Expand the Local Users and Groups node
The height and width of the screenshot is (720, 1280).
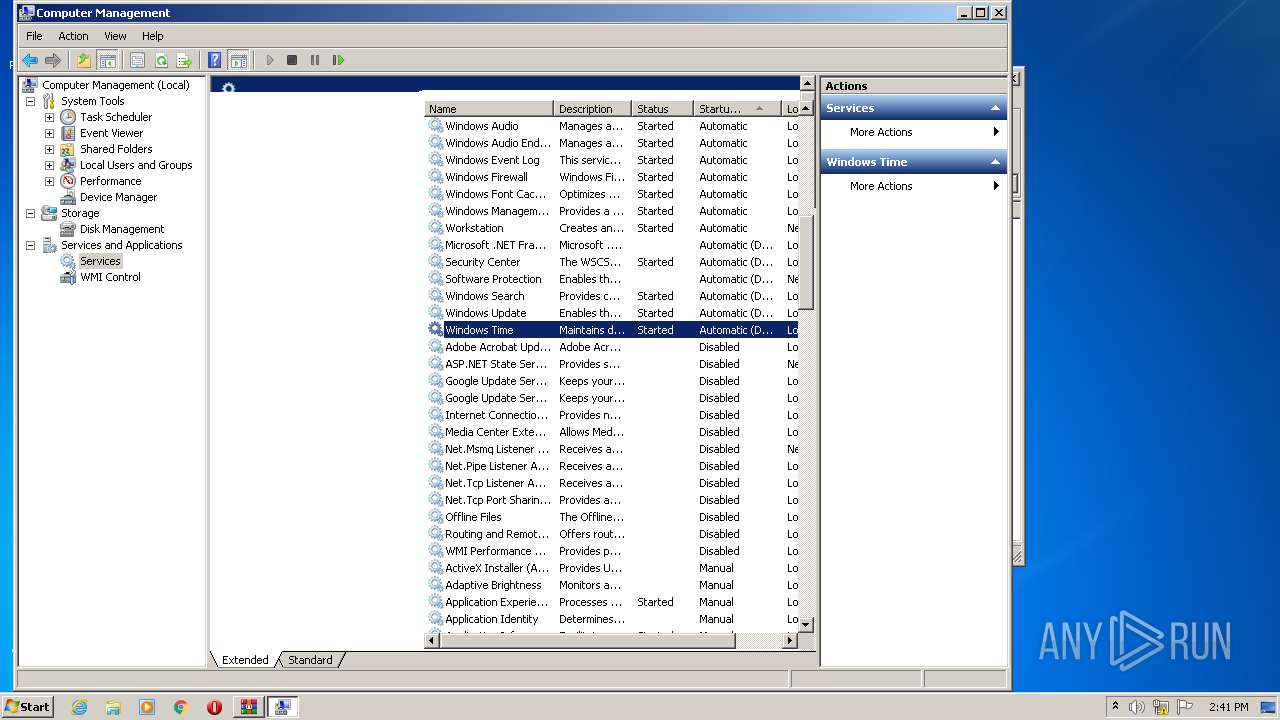coord(49,165)
